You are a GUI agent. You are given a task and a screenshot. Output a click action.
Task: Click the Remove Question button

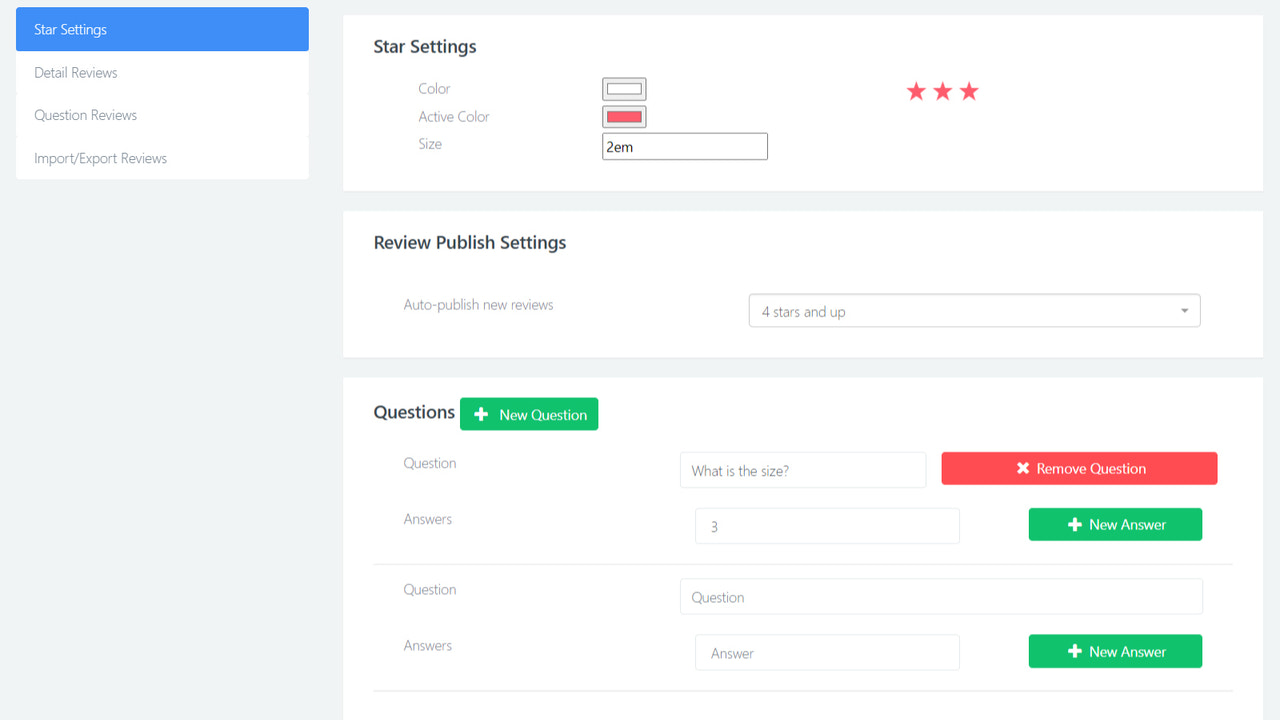tap(1079, 467)
